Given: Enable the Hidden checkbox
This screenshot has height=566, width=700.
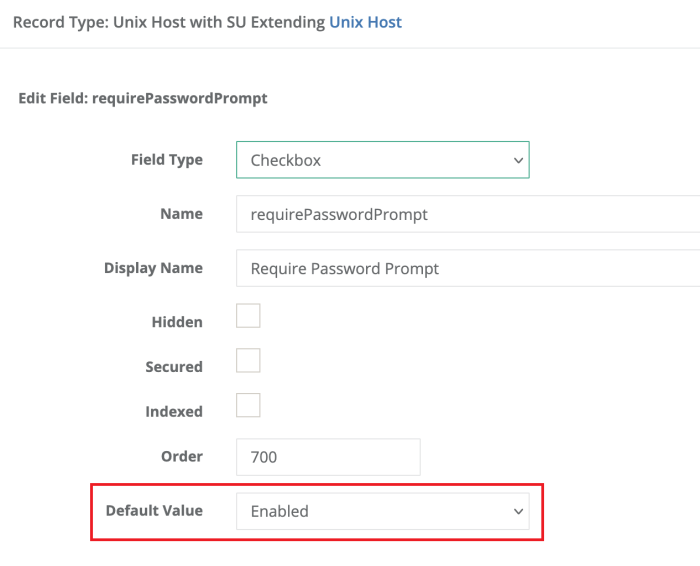Looking at the screenshot, I should tap(248, 316).
